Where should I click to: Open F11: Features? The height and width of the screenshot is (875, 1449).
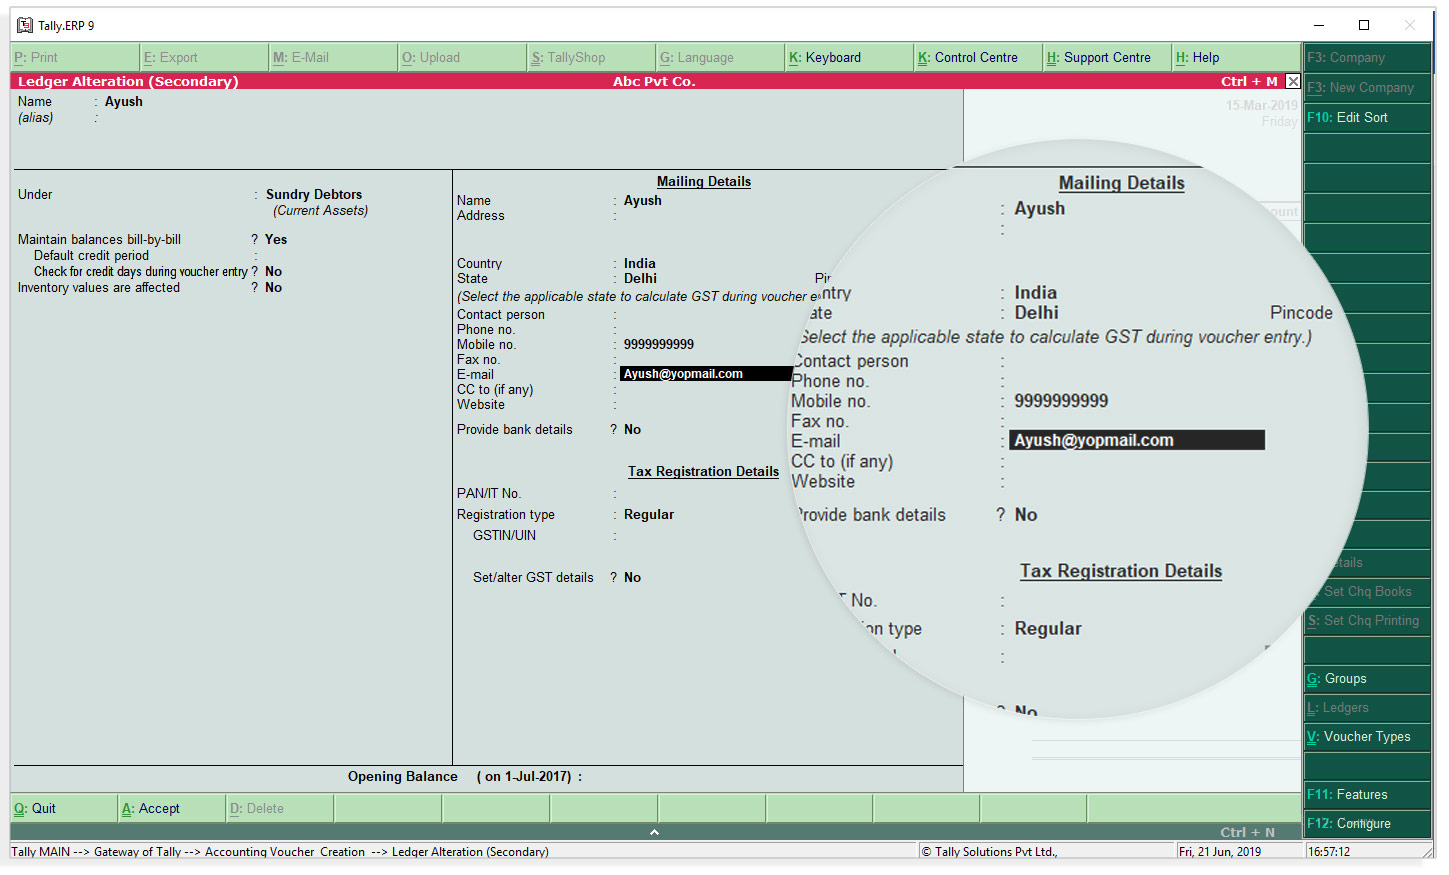pos(1367,795)
